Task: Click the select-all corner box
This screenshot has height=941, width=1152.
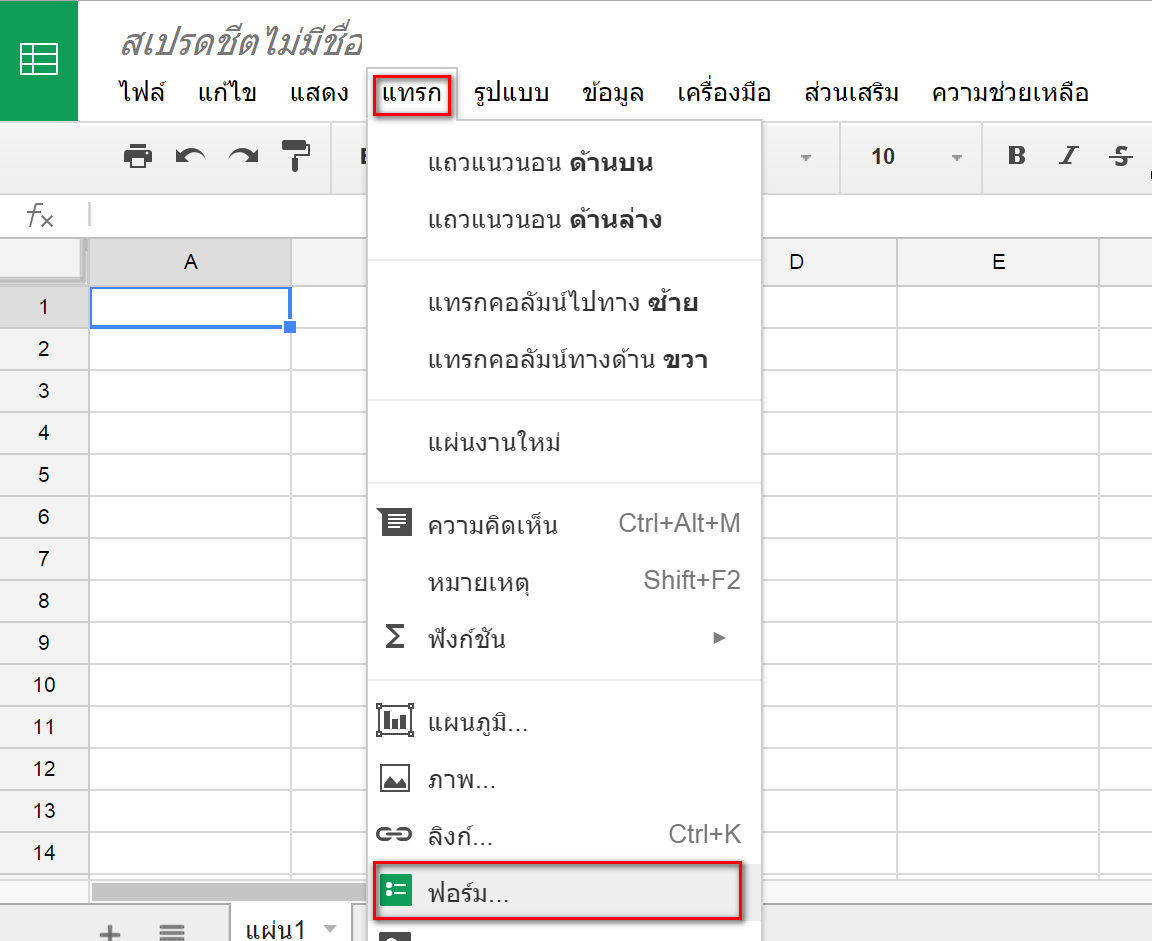Action: pyautogui.click(x=43, y=261)
